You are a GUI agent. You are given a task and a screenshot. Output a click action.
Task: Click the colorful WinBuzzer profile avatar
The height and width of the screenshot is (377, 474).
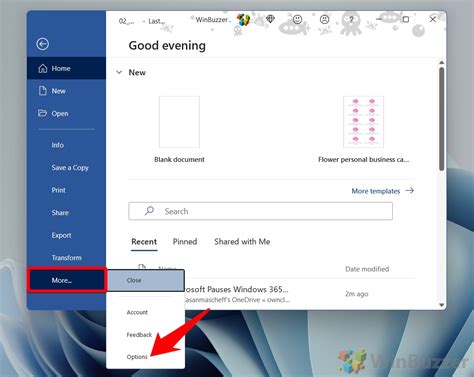[243, 20]
